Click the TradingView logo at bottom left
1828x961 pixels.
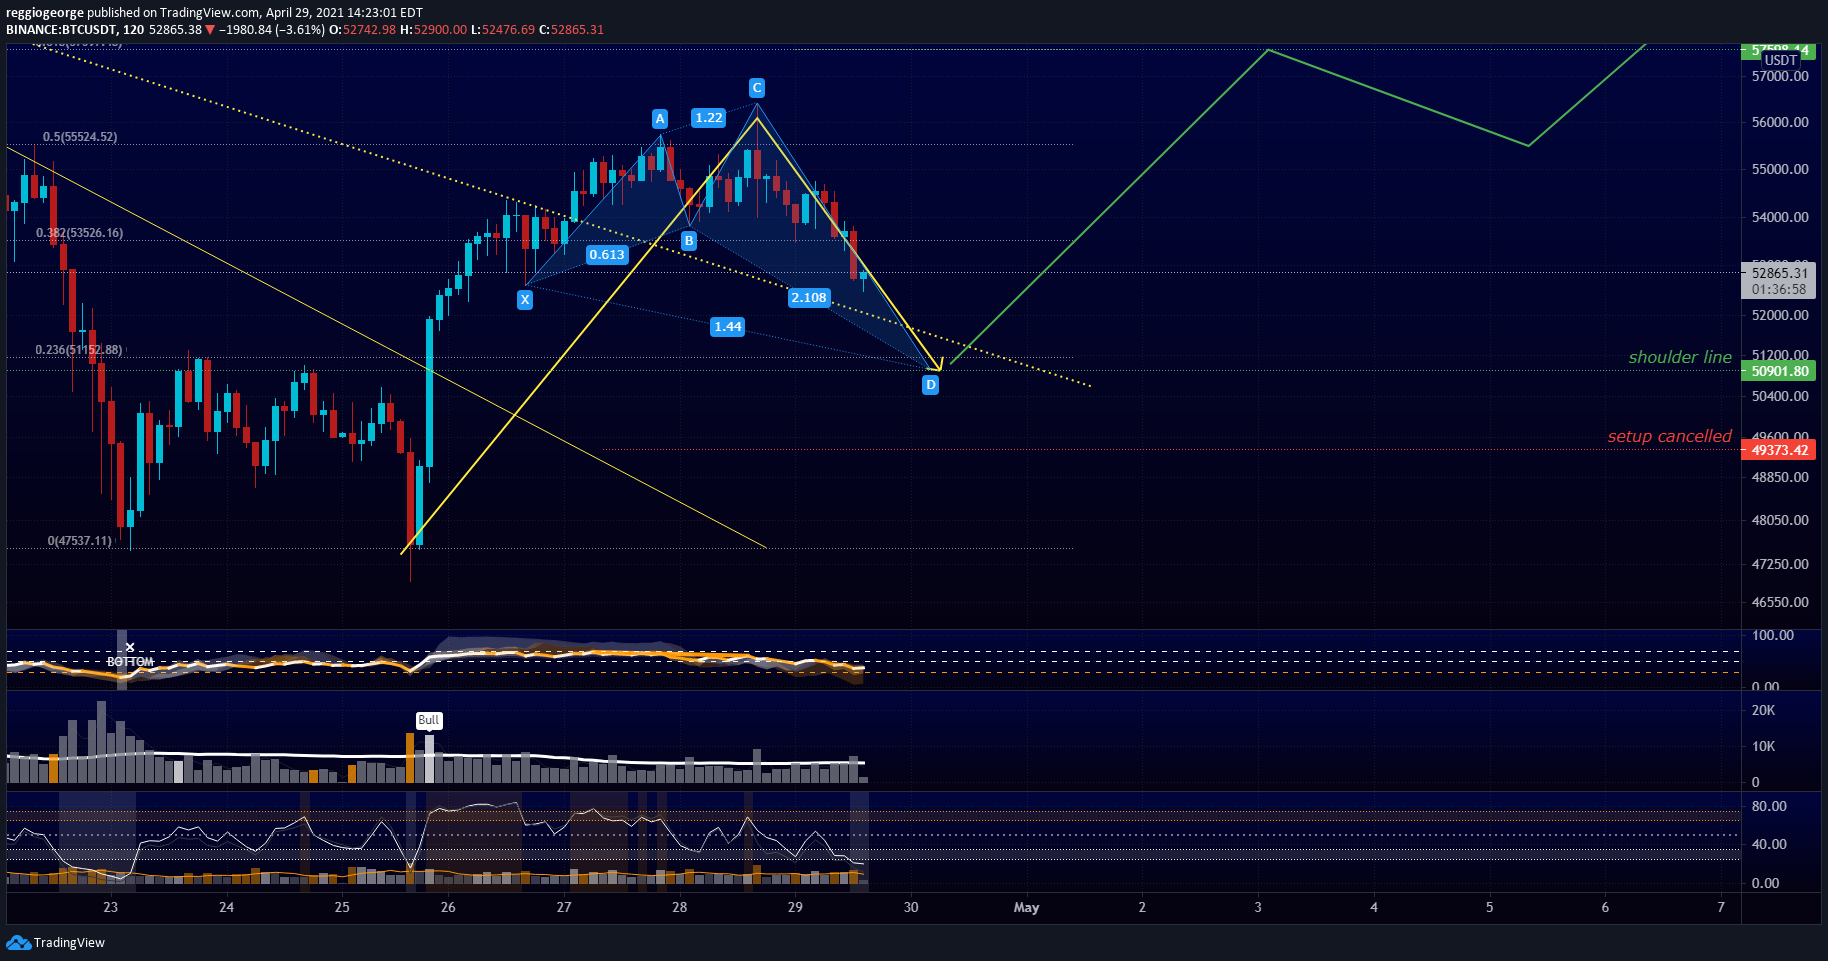point(56,942)
